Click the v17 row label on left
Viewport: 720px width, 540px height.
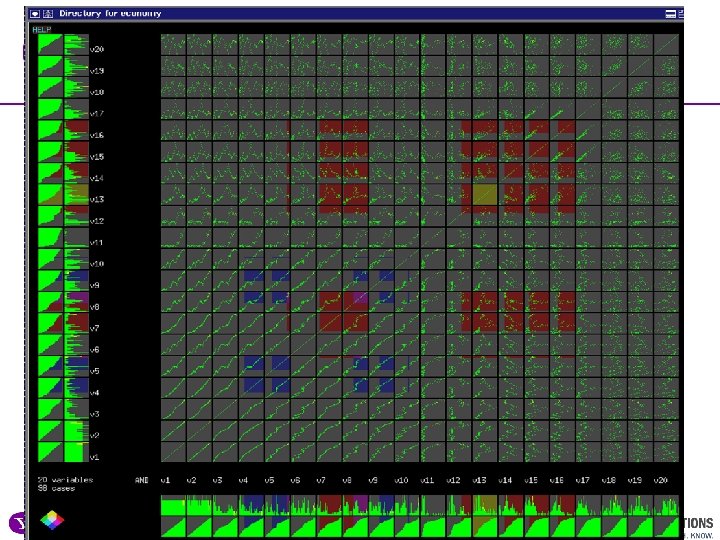click(96, 113)
